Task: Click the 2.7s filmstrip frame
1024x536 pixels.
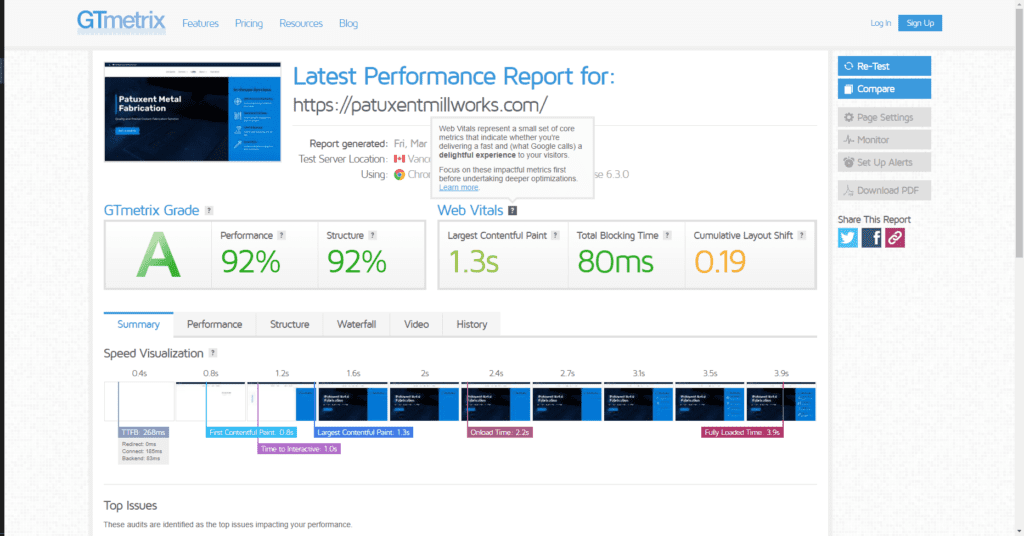Action: (x=567, y=402)
